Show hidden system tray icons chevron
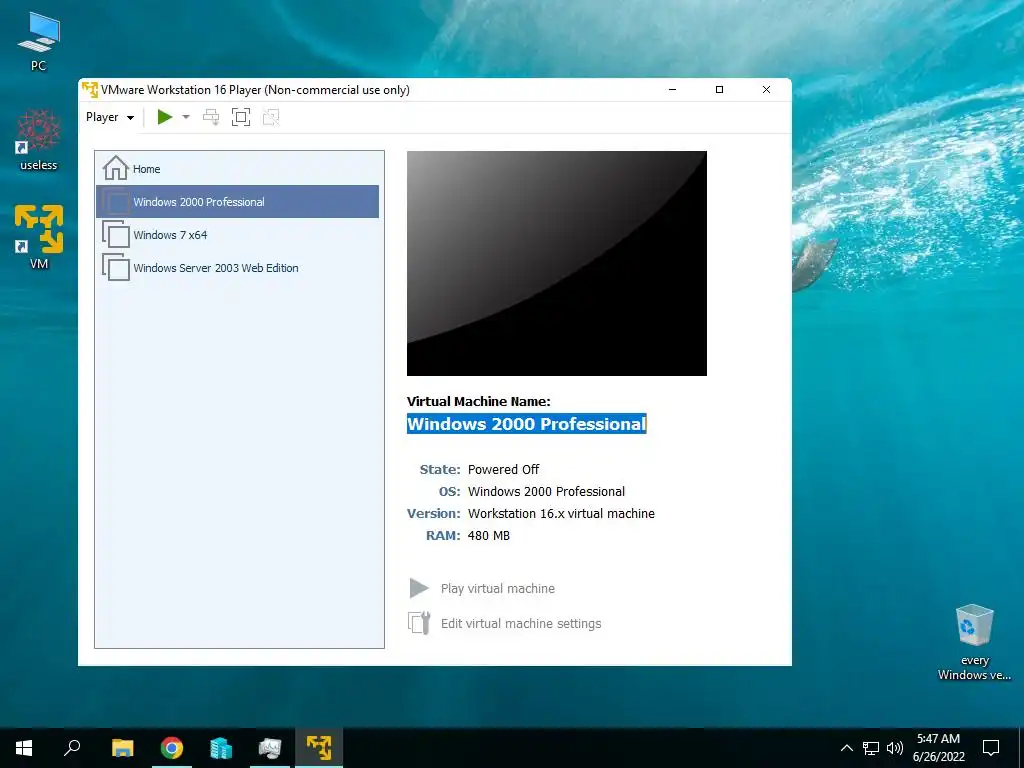1024x768 pixels. click(x=846, y=748)
